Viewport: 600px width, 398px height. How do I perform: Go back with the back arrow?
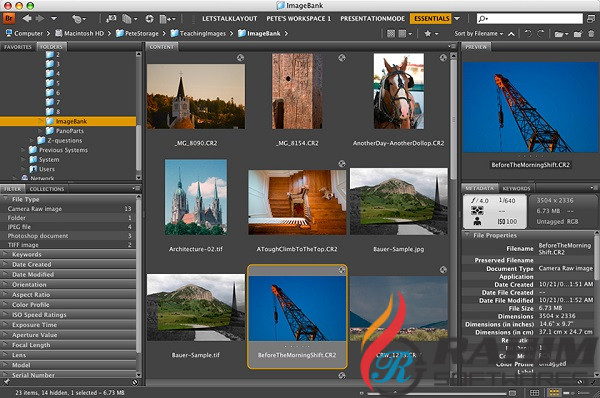click(26, 18)
